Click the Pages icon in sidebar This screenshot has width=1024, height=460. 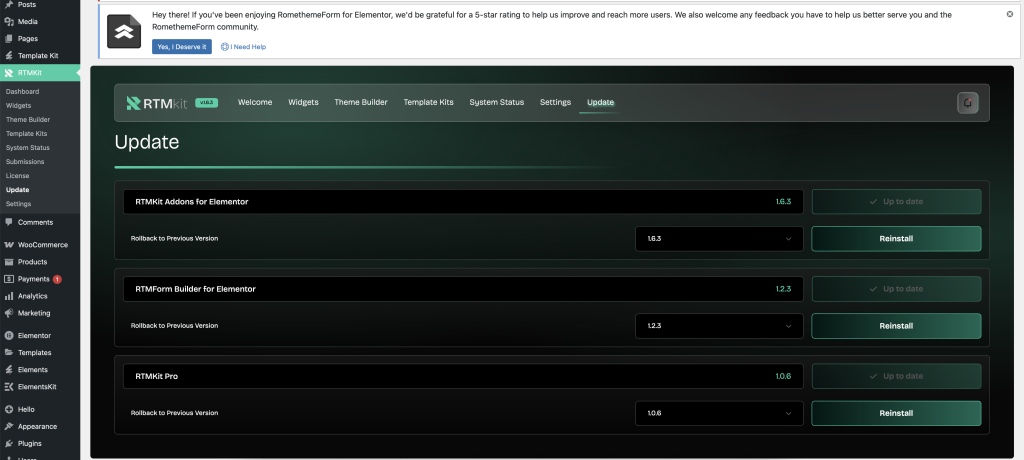click(8, 39)
